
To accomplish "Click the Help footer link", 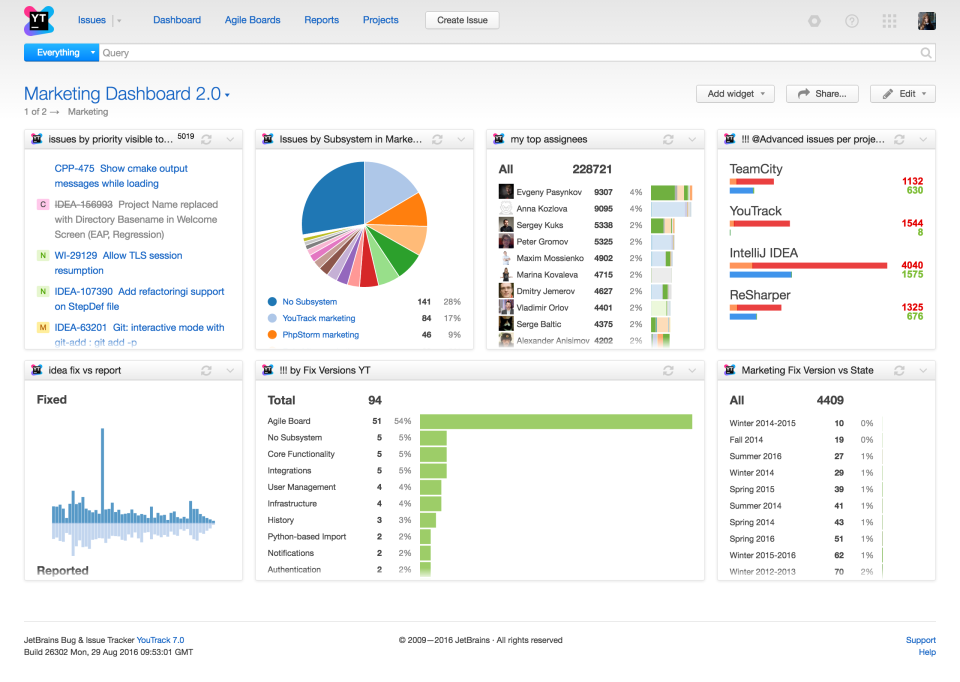I will tap(927, 652).
